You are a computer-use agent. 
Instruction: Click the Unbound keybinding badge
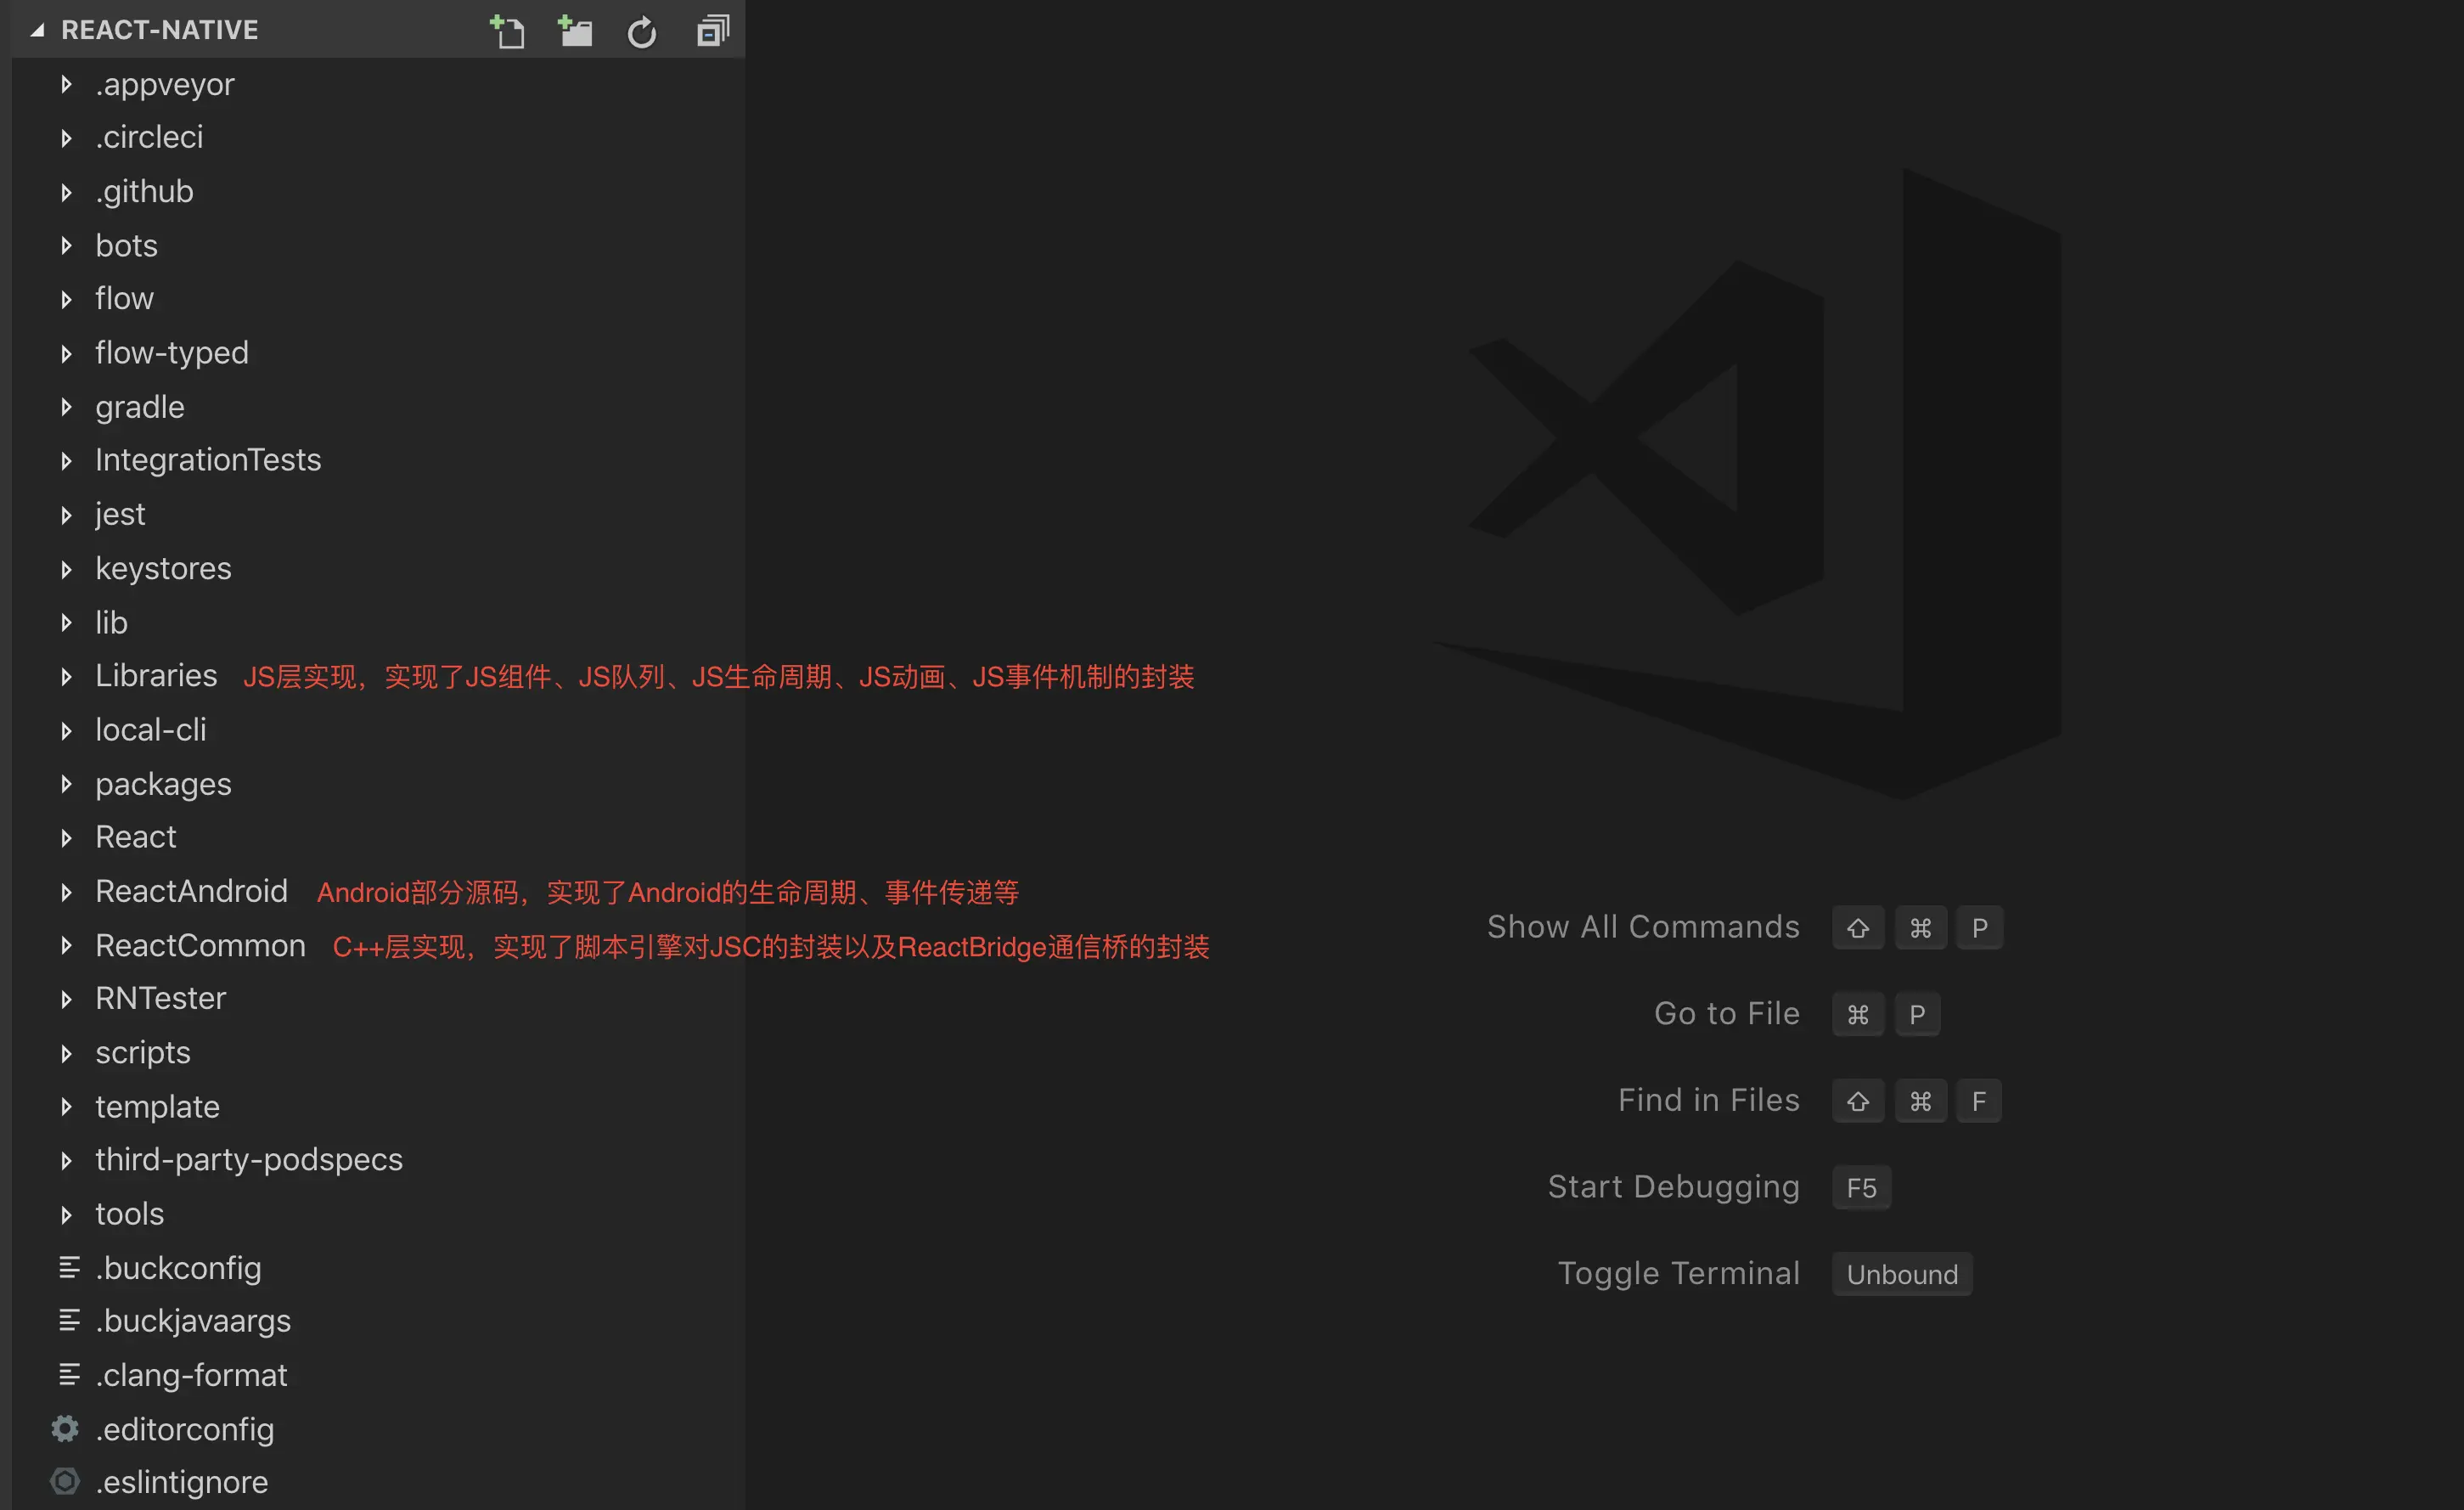[x=1901, y=1274]
